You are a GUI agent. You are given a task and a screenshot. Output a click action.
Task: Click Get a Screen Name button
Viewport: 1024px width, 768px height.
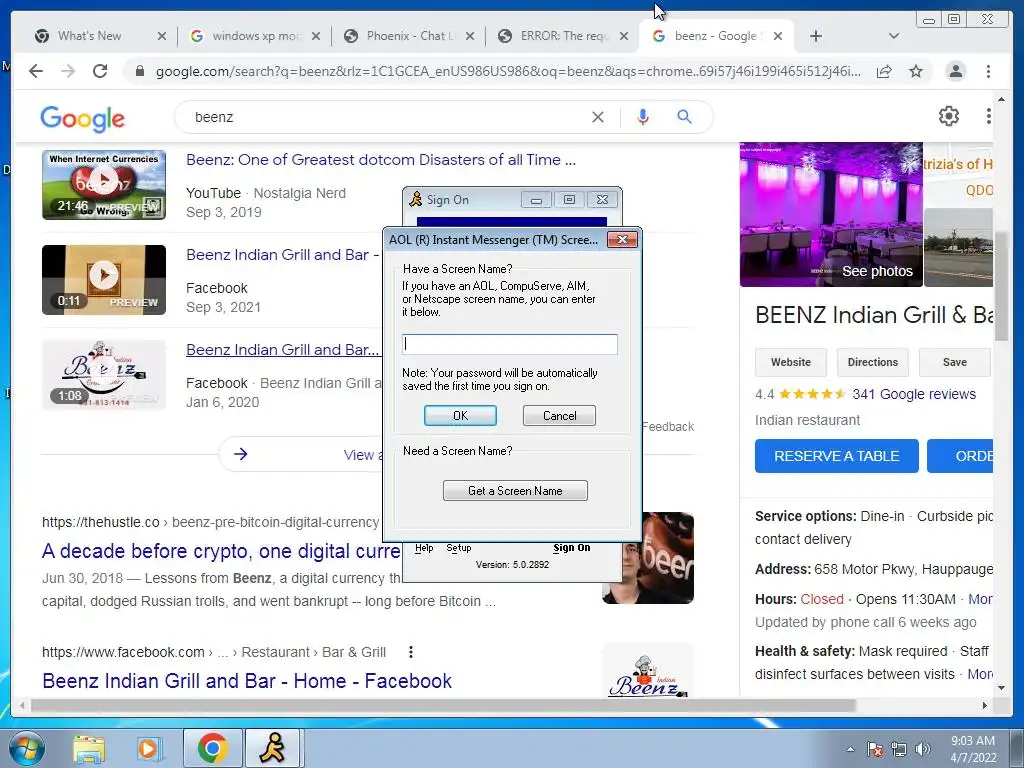coord(515,491)
